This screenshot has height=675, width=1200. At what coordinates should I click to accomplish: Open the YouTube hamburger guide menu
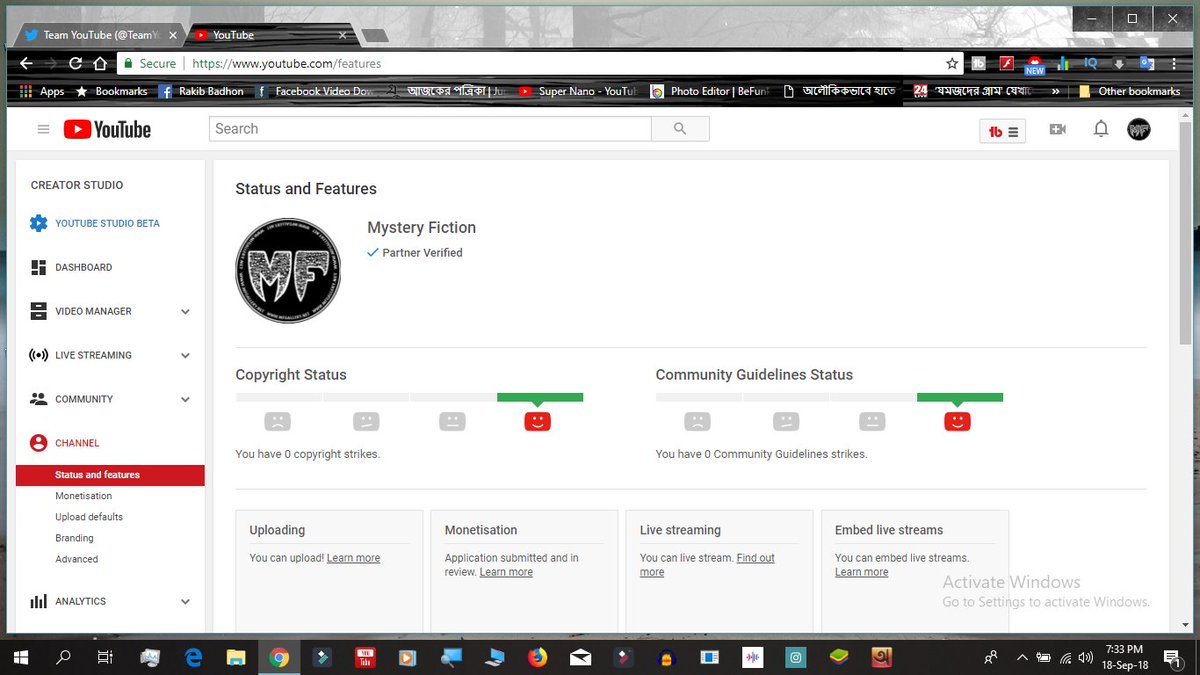[43, 129]
